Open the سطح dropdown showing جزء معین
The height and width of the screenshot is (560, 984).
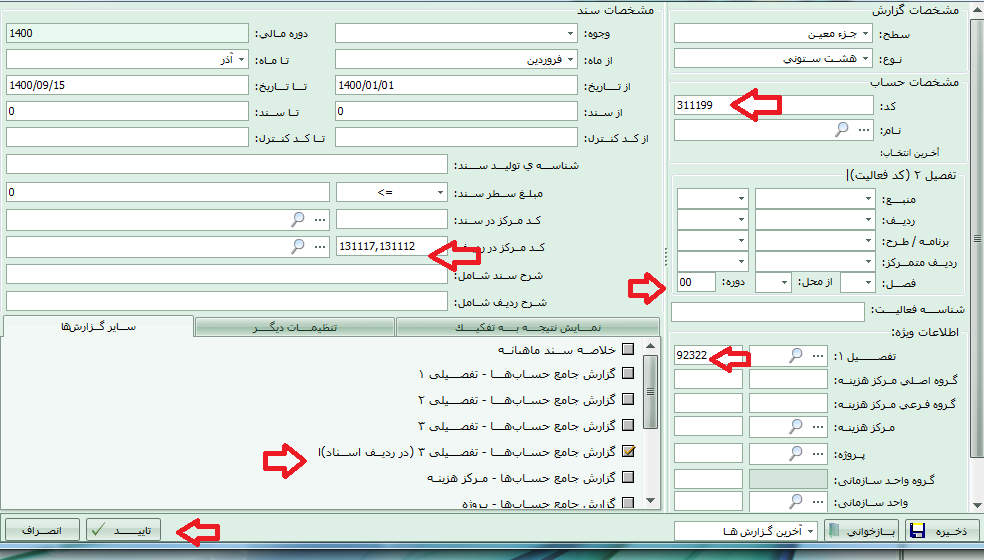click(x=865, y=33)
